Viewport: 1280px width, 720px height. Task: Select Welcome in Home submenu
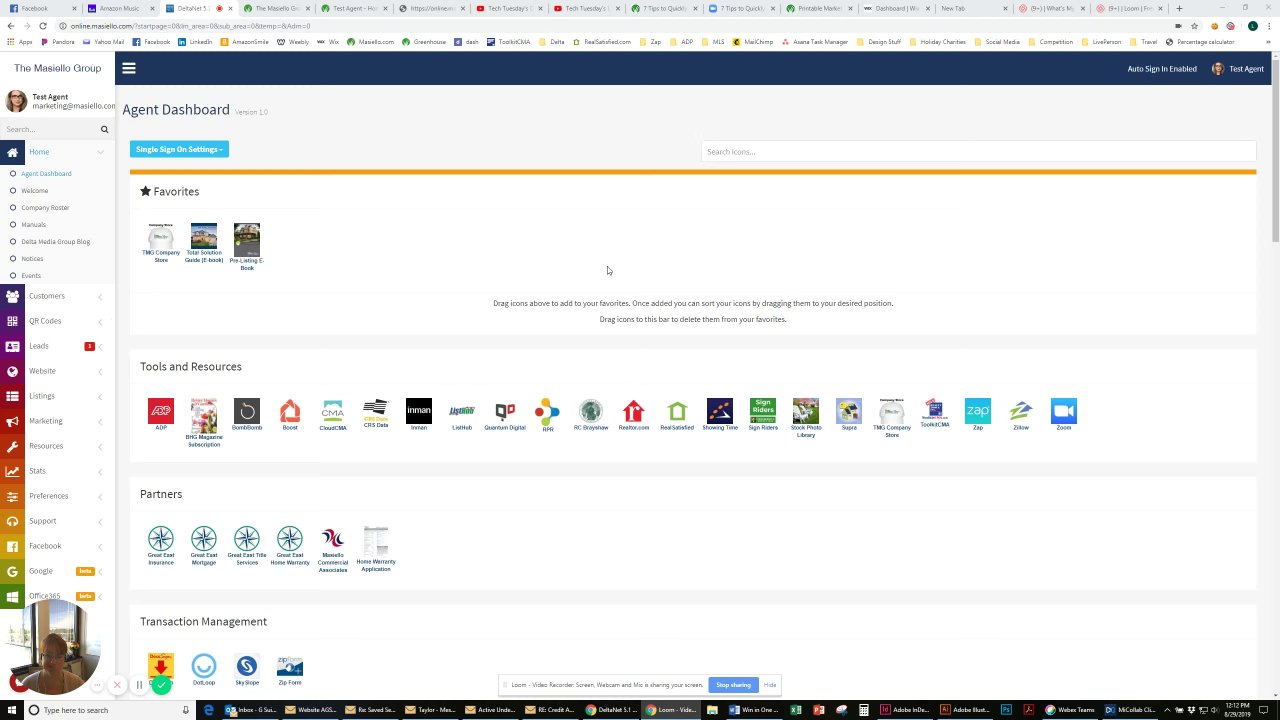click(35, 190)
